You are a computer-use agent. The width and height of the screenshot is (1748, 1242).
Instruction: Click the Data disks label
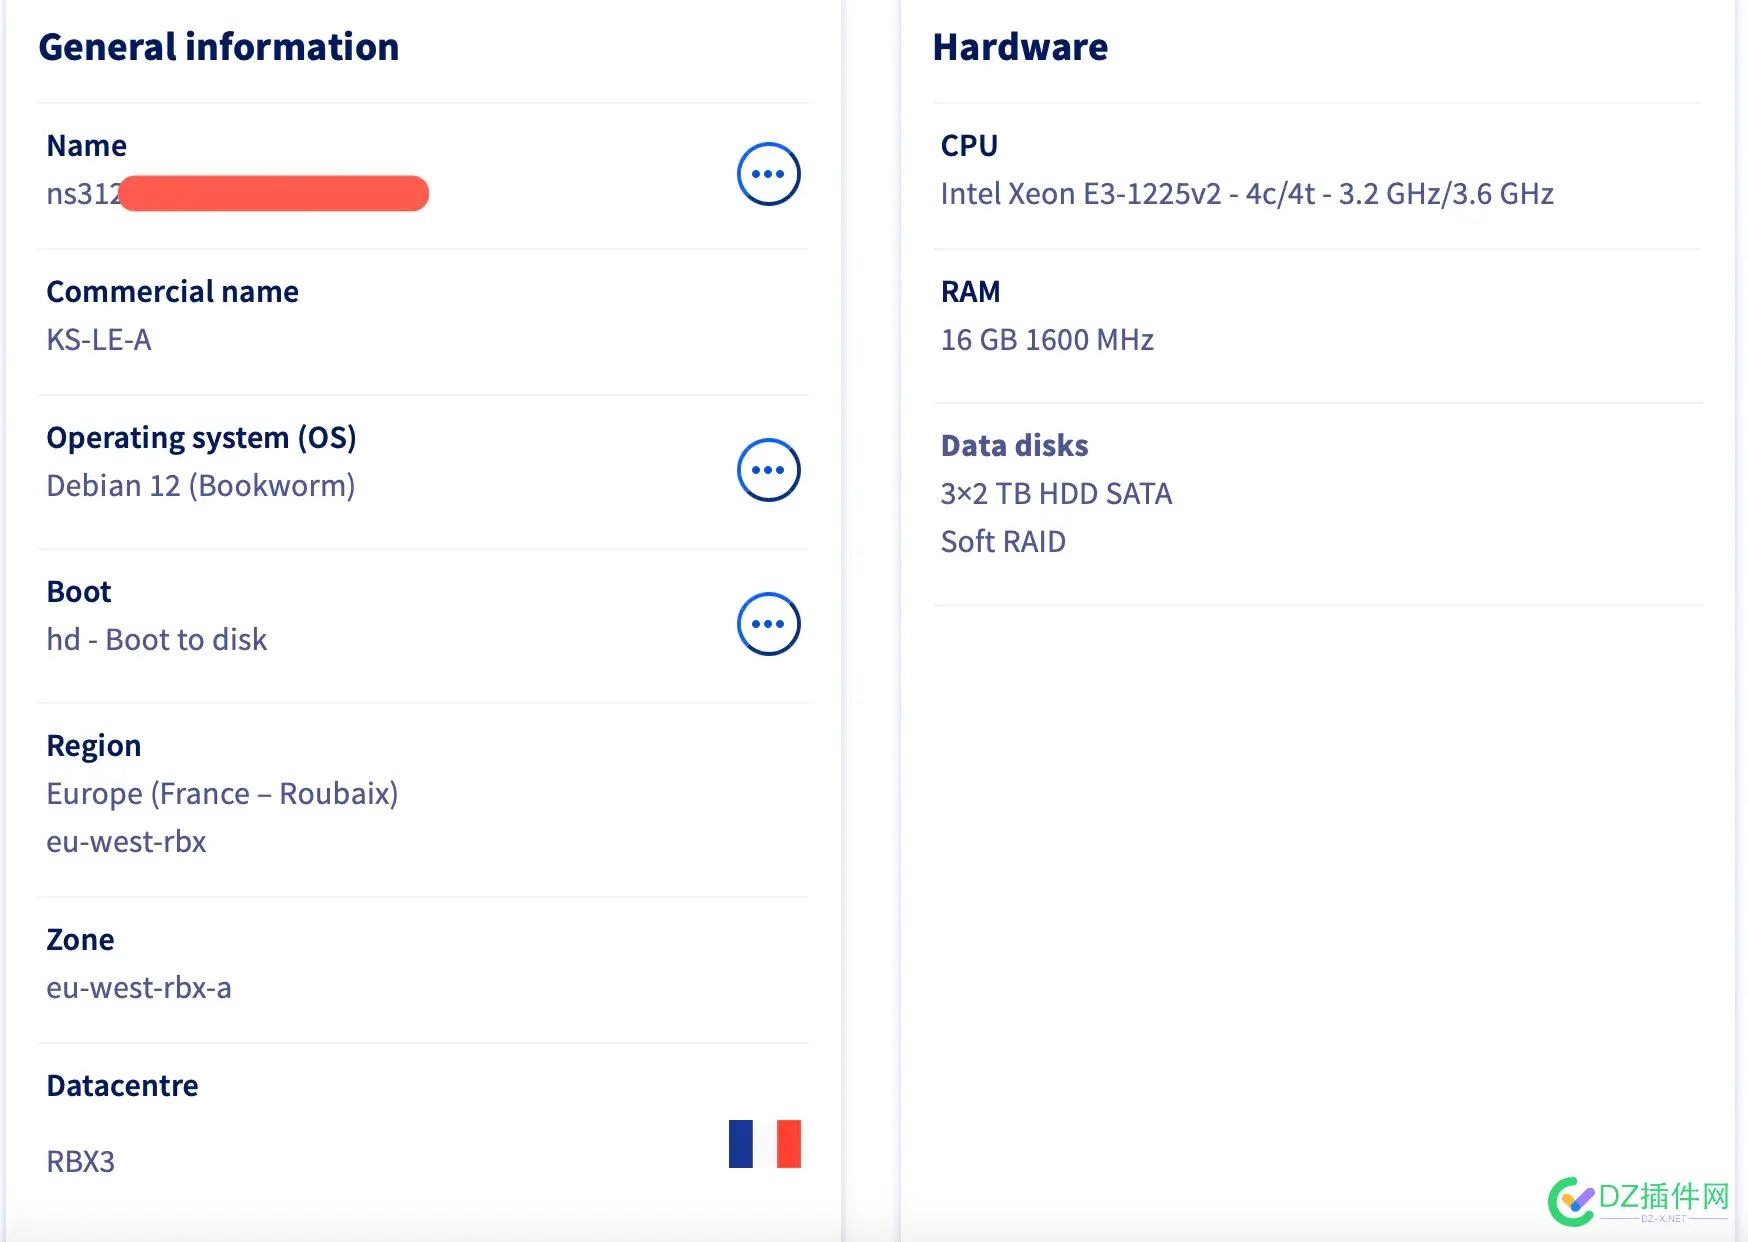pyautogui.click(x=1014, y=446)
